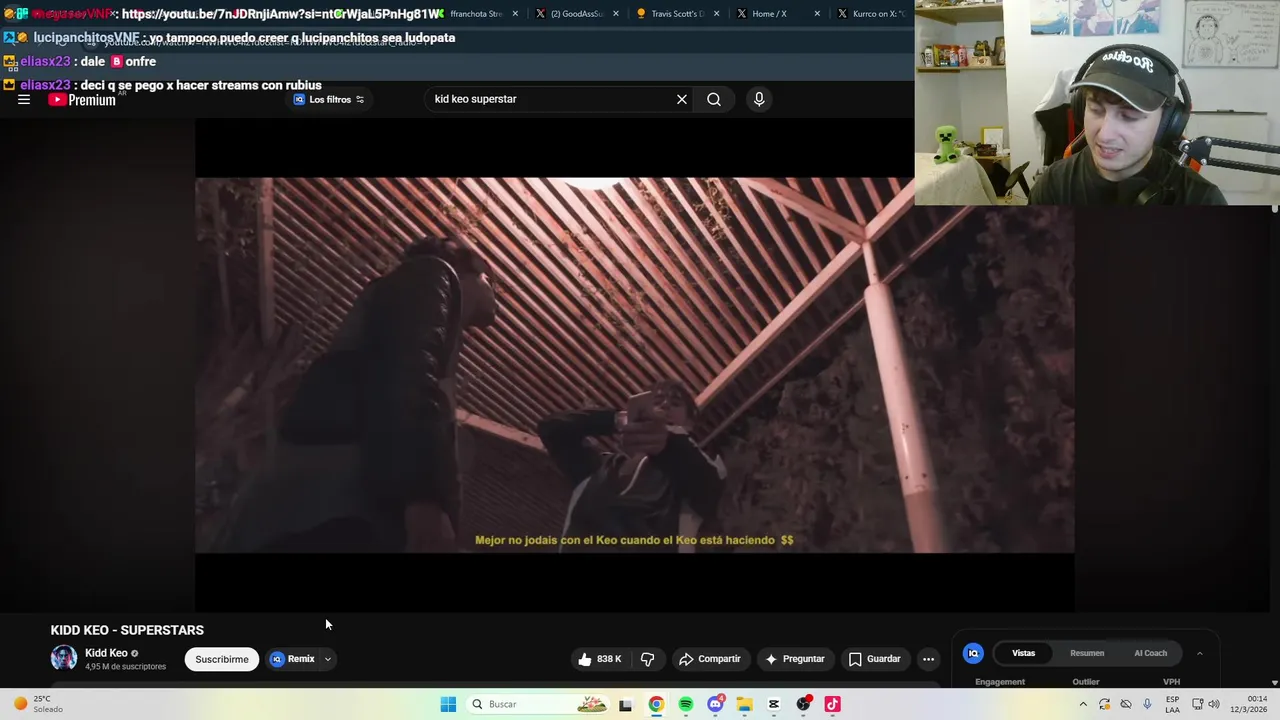Open the YouTube hamburger guide menu
Screen dimensions: 1280x720
(x=24, y=100)
